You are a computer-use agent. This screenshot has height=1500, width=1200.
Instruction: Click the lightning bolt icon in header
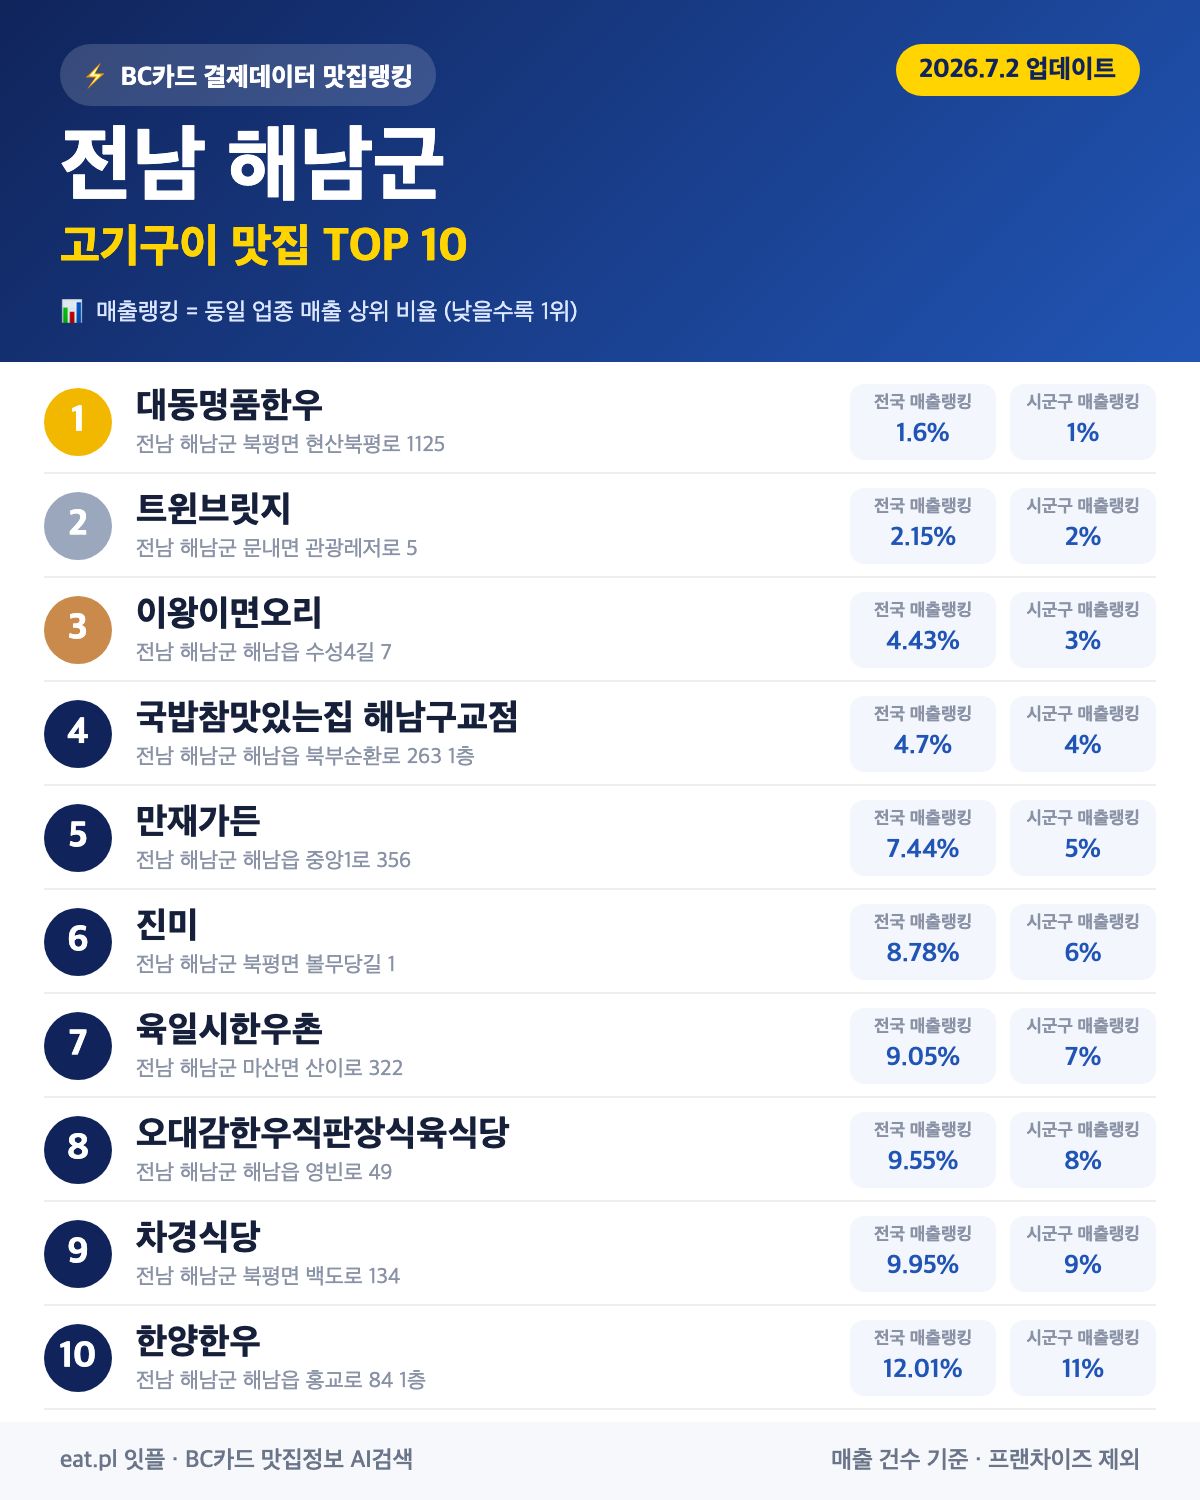tap(95, 76)
